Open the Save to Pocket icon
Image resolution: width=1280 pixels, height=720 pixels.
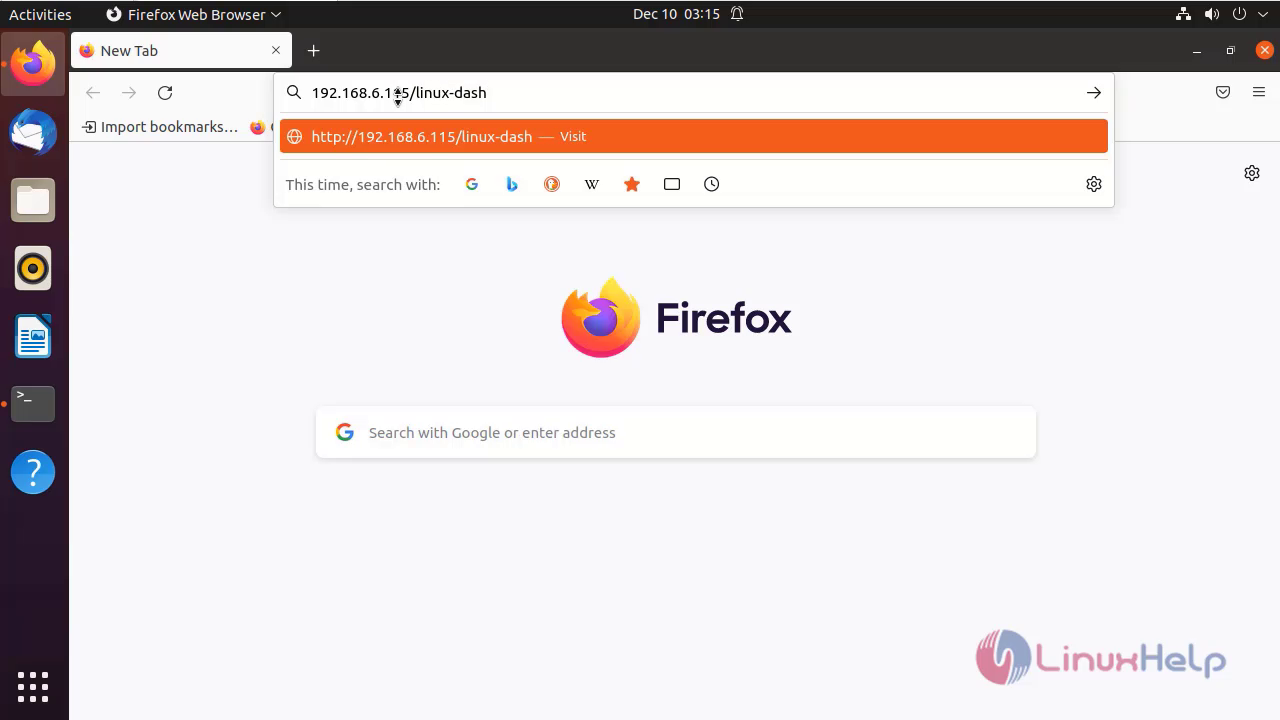tap(1223, 92)
